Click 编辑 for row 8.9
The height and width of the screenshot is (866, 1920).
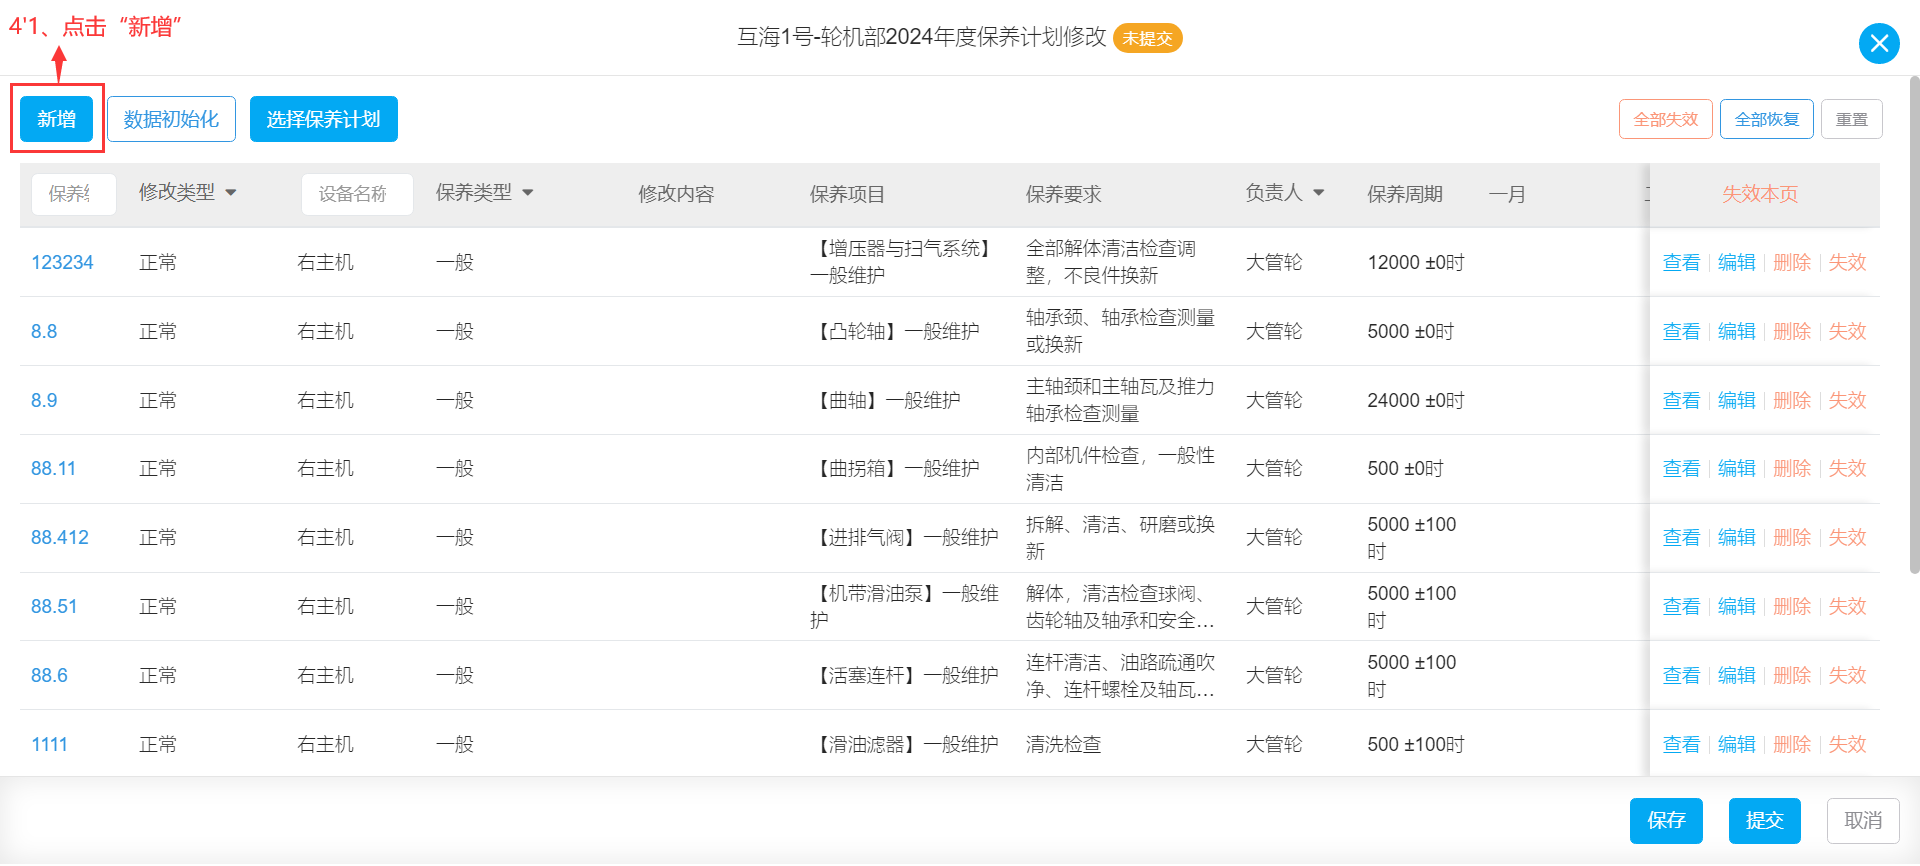[x=1737, y=400]
